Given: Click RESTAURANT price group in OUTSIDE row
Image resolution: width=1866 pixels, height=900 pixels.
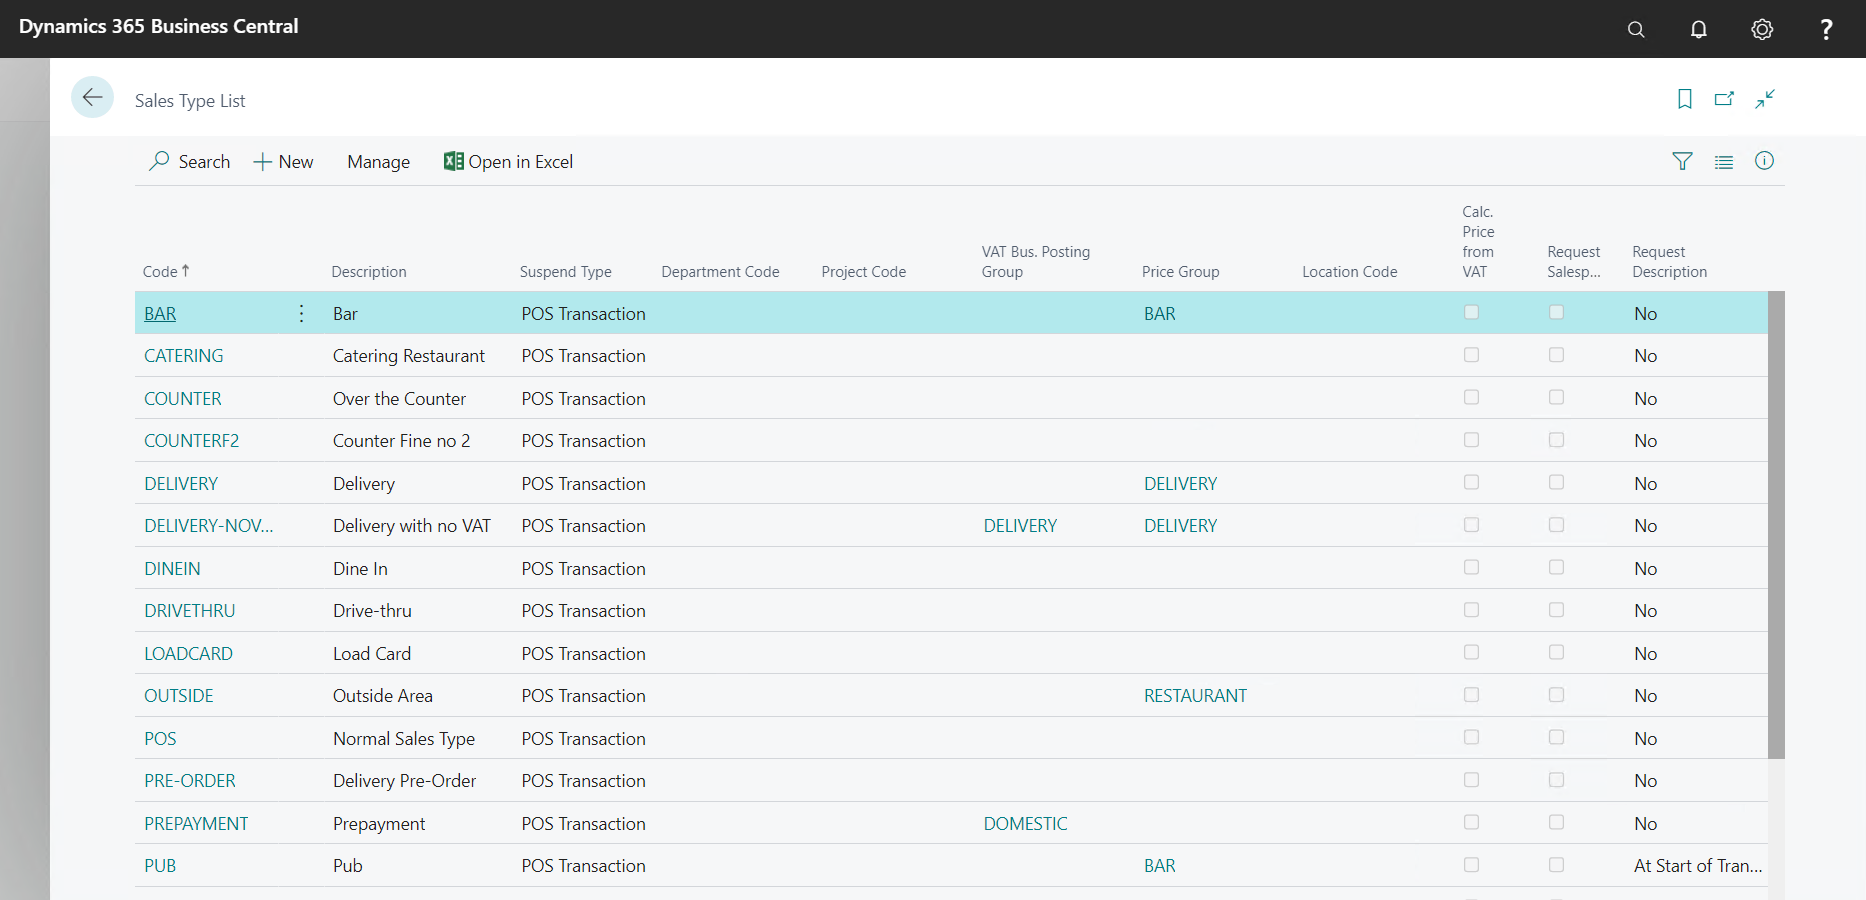Looking at the screenshot, I should click(1195, 696).
